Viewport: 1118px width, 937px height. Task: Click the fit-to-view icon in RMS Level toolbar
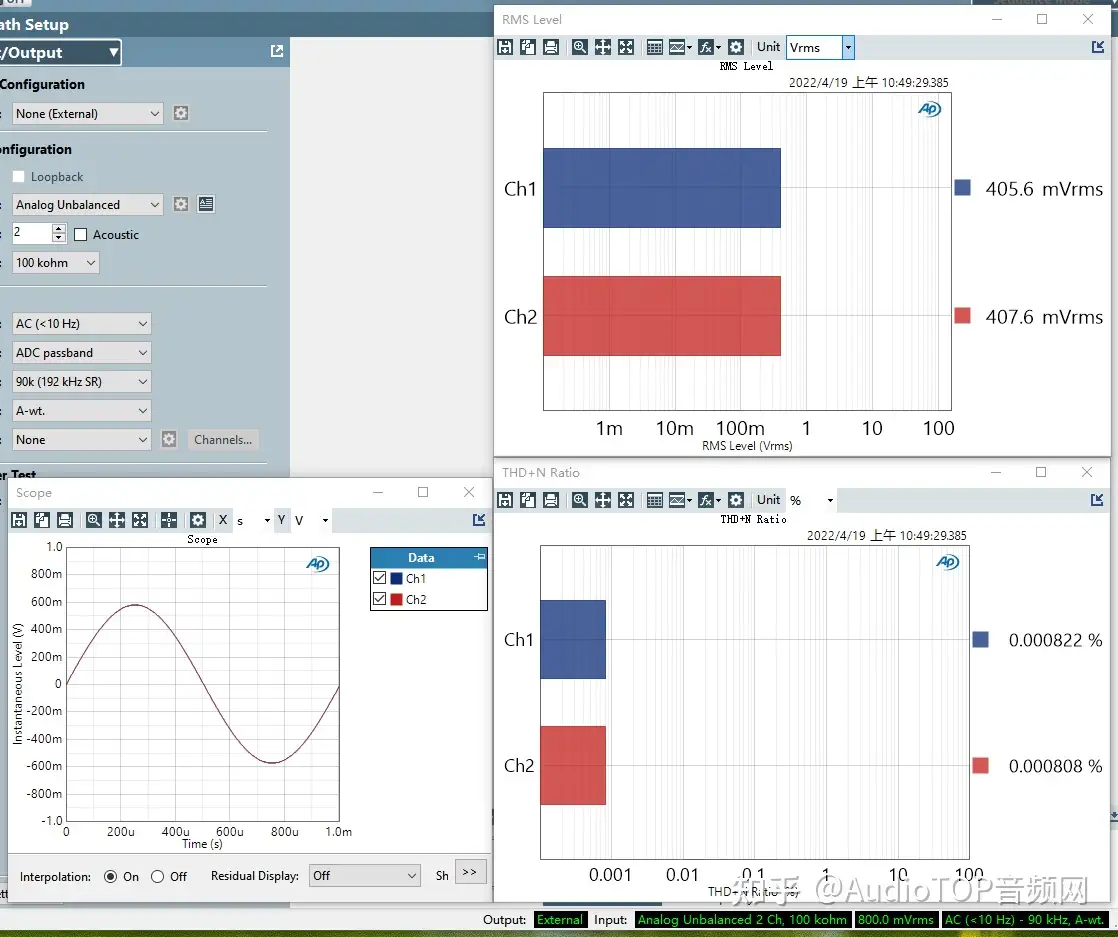click(x=626, y=47)
